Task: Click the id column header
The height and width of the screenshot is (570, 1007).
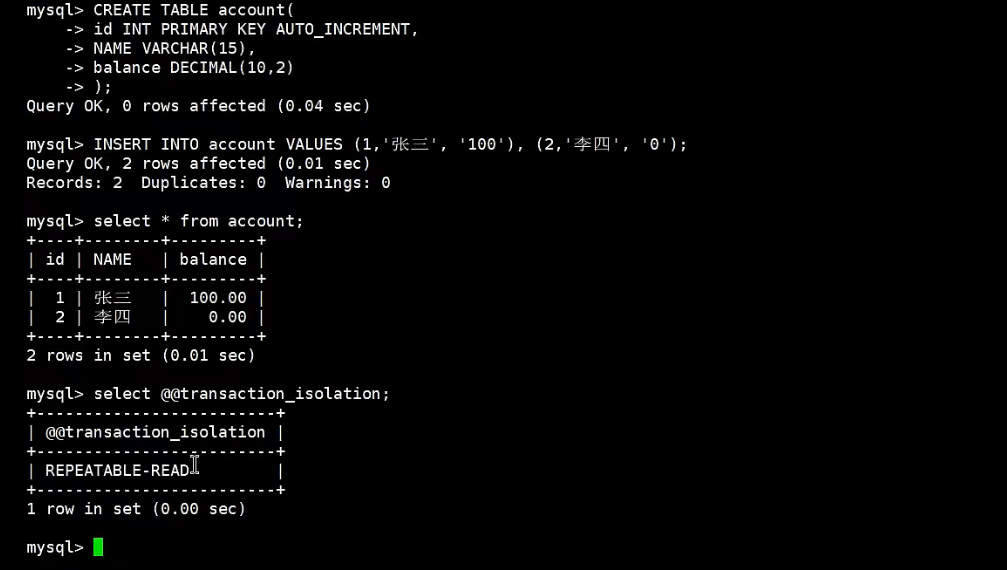Action: click(x=55, y=259)
